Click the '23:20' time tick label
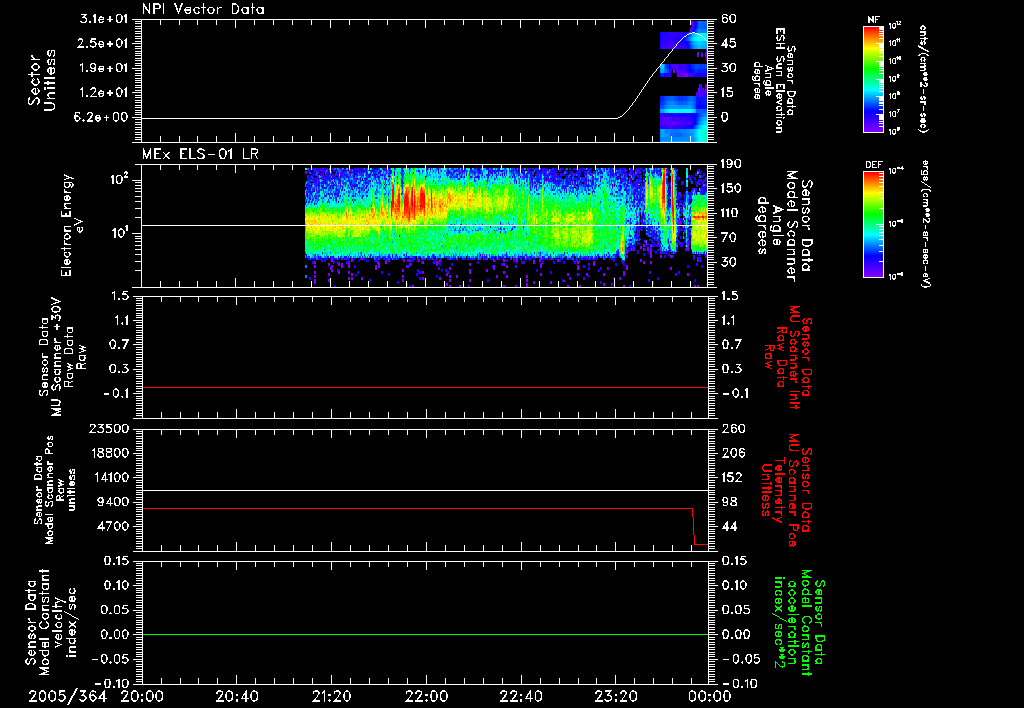 [x=616, y=696]
